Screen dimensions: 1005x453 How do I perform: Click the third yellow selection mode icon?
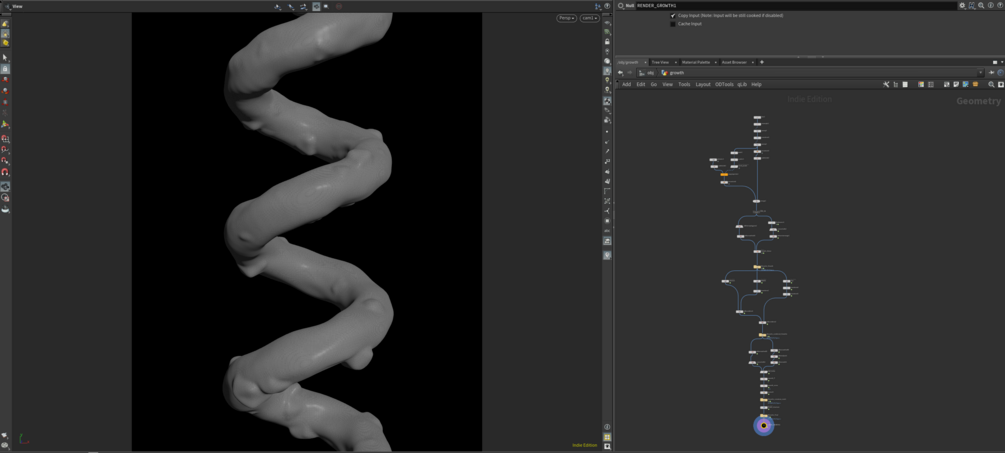[5, 43]
